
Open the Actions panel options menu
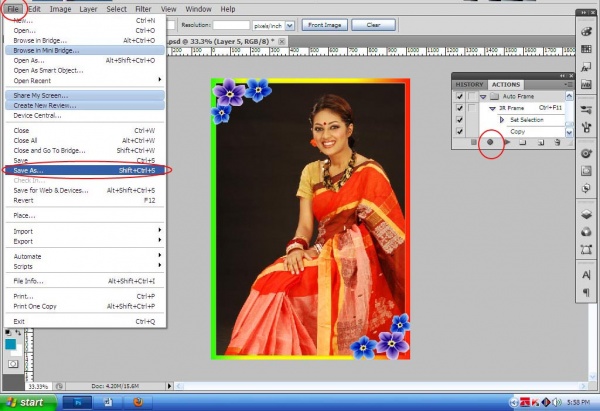(568, 84)
